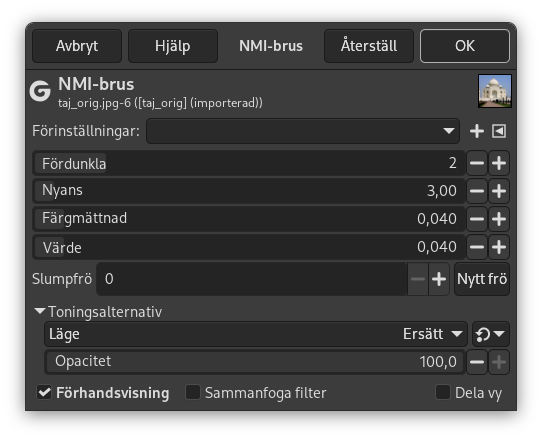The width and height of the screenshot is (542, 439).
Task: Generate a new seed with Nytt frö
Action: pyautogui.click(x=482, y=279)
